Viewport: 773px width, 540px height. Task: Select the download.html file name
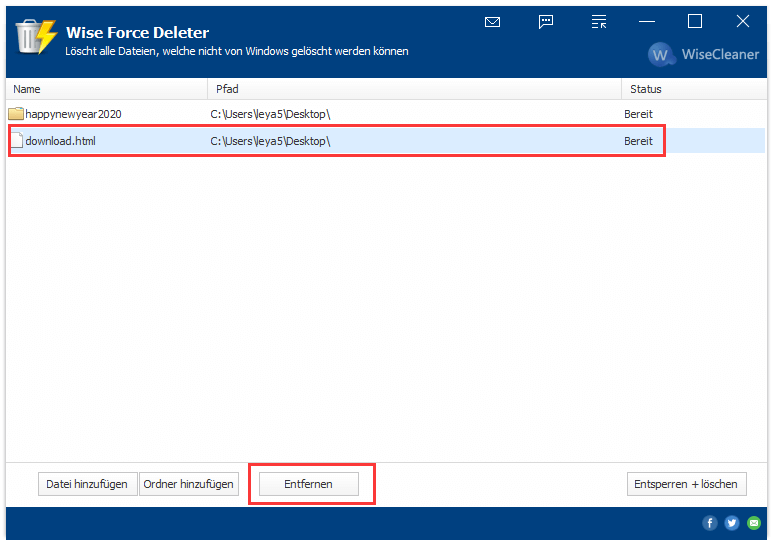click(61, 141)
